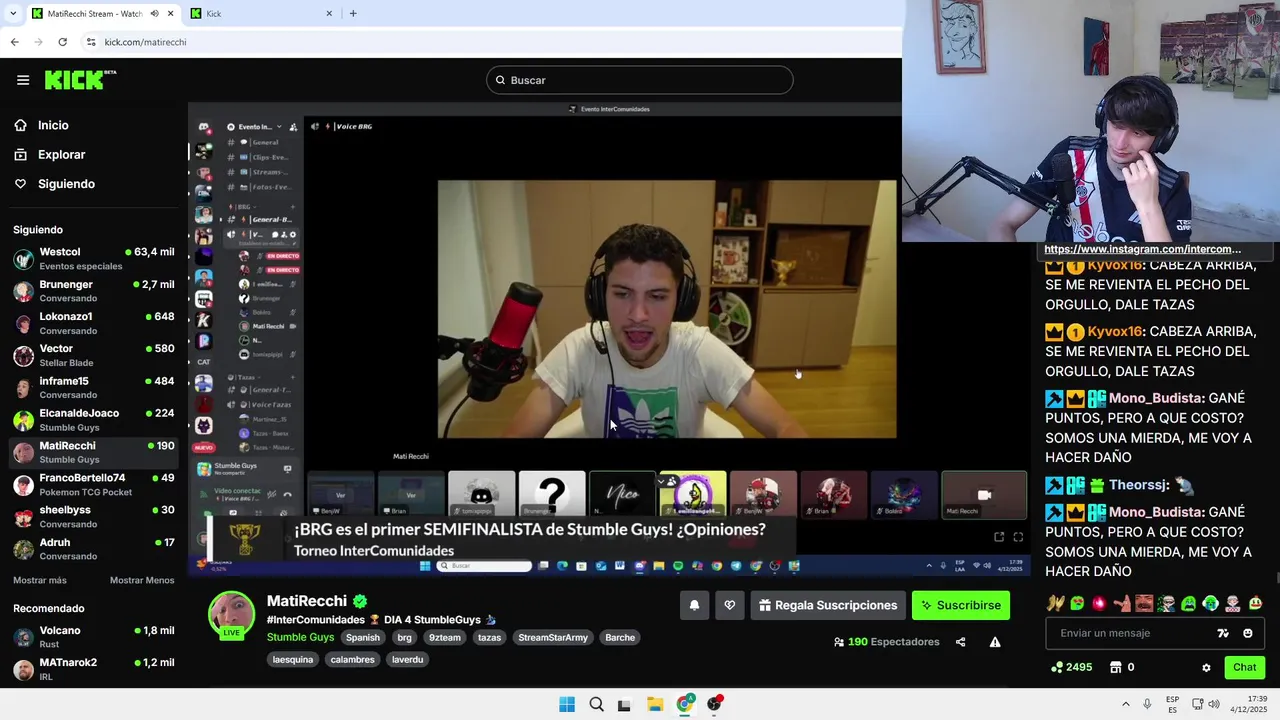
Task: Click the report warning triangle icon
Action: 995,642
